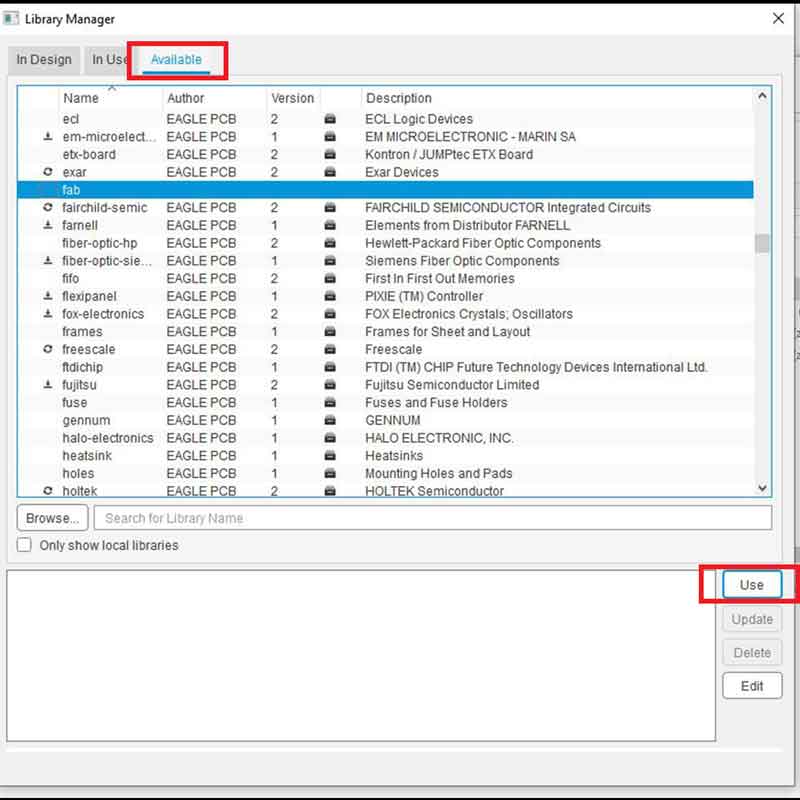Click managed-library icon in ftdichip row
The height and width of the screenshot is (800, 800).
(x=330, y=367)
